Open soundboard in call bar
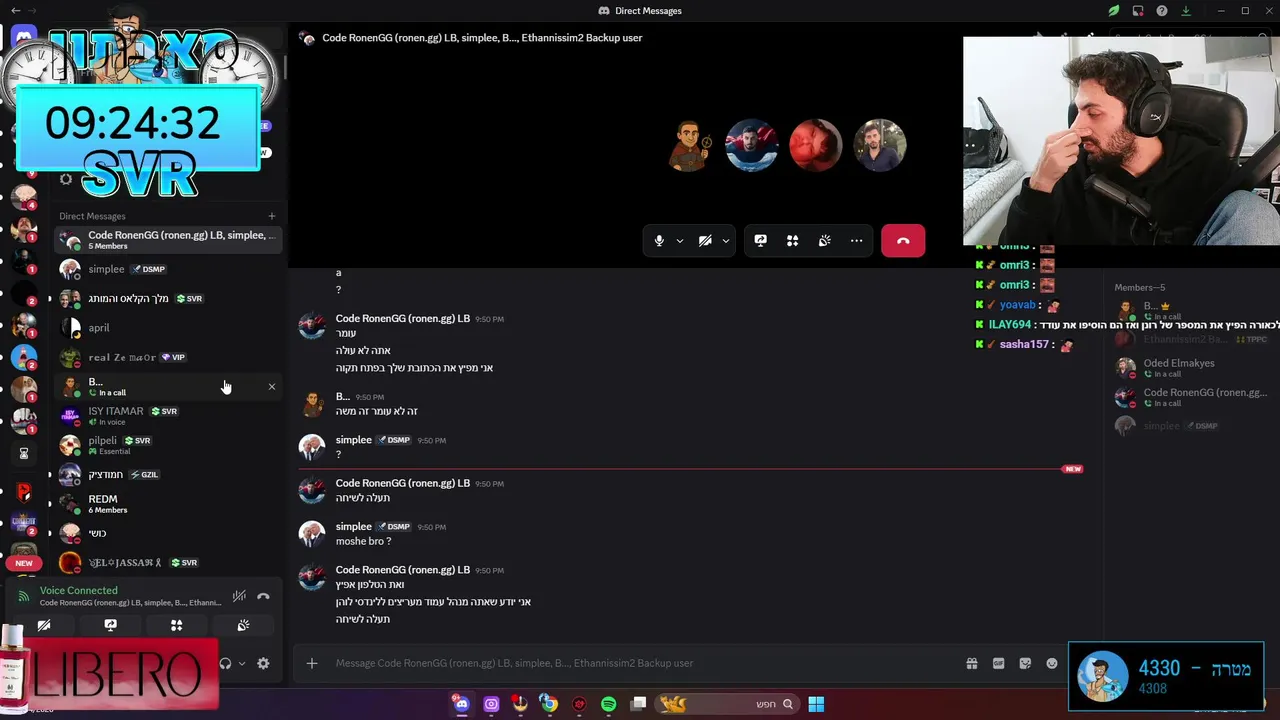Image resolution: width=1280 pixels, height=720 pixels. (x=824, y=241)
